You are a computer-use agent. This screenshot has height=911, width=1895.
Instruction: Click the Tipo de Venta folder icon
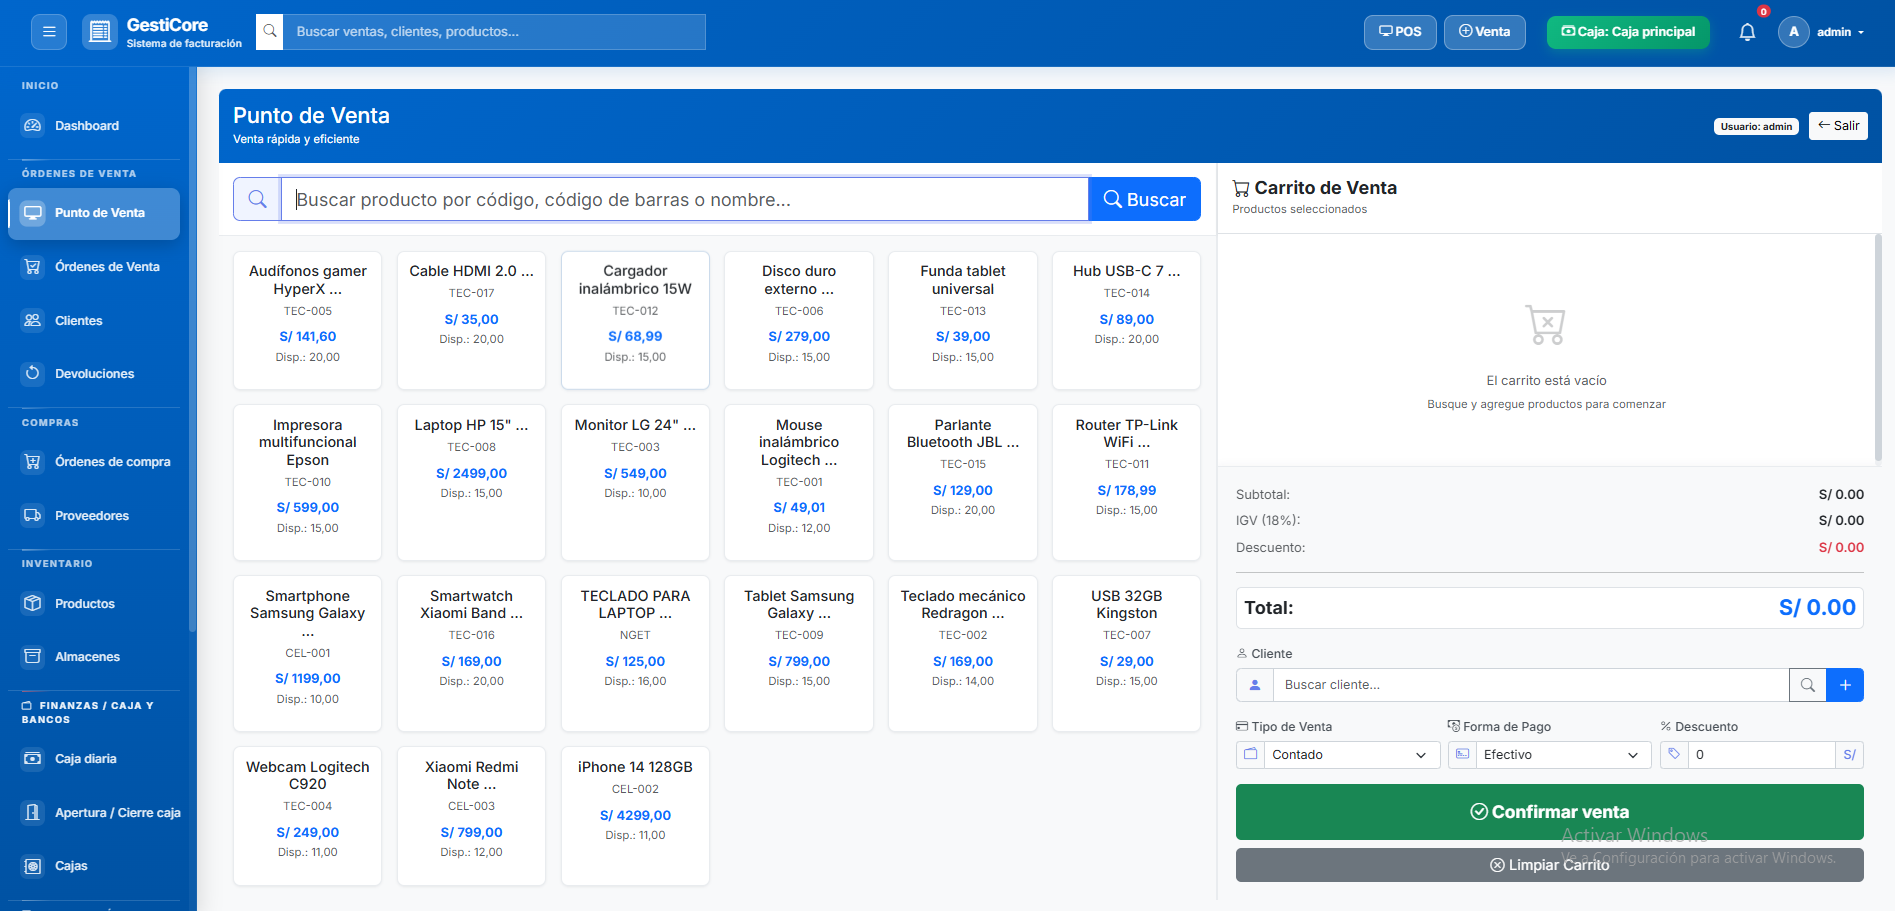(x=1250, y=755)
